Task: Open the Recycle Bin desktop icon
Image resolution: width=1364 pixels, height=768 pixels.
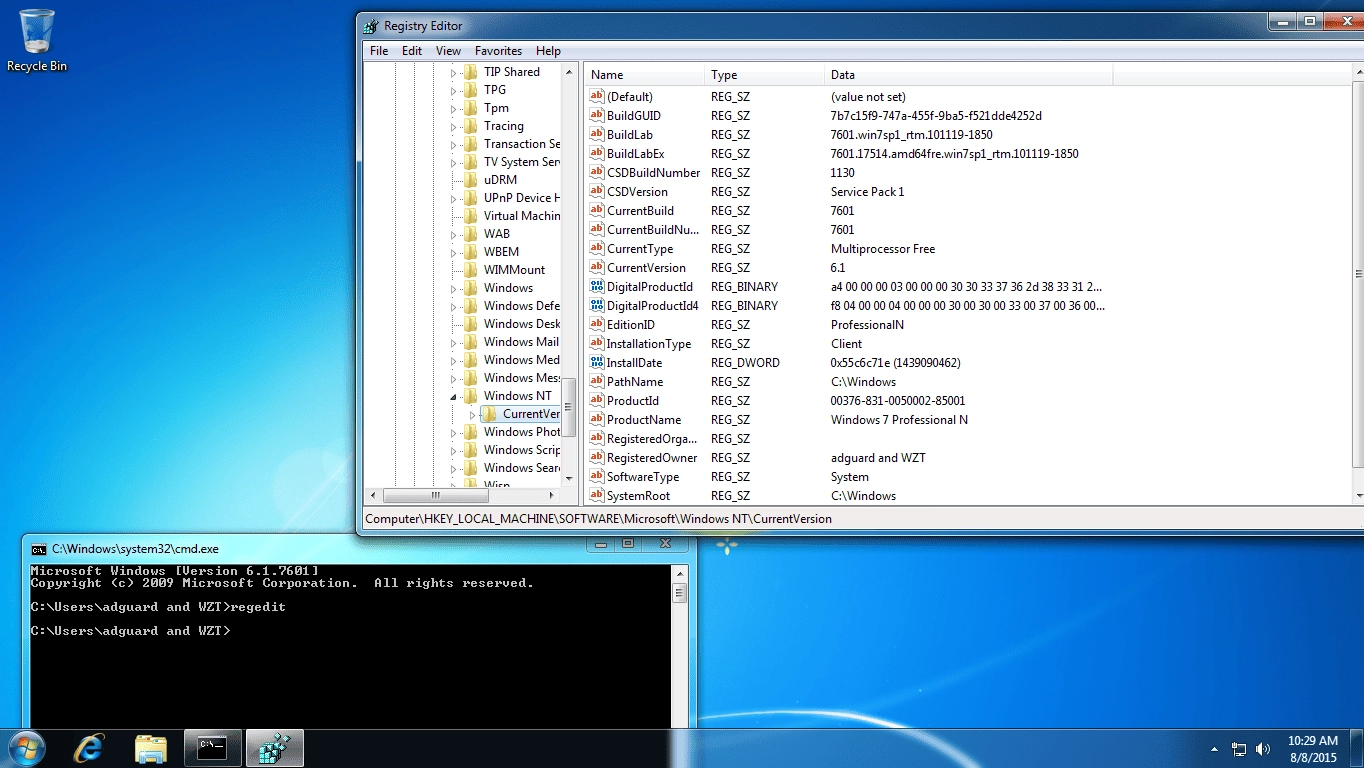Action: tap(37, 40)
